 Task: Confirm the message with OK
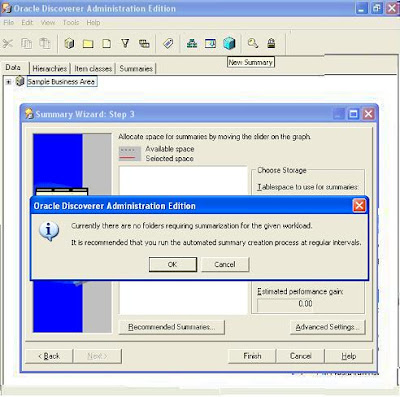pos(173,264)
